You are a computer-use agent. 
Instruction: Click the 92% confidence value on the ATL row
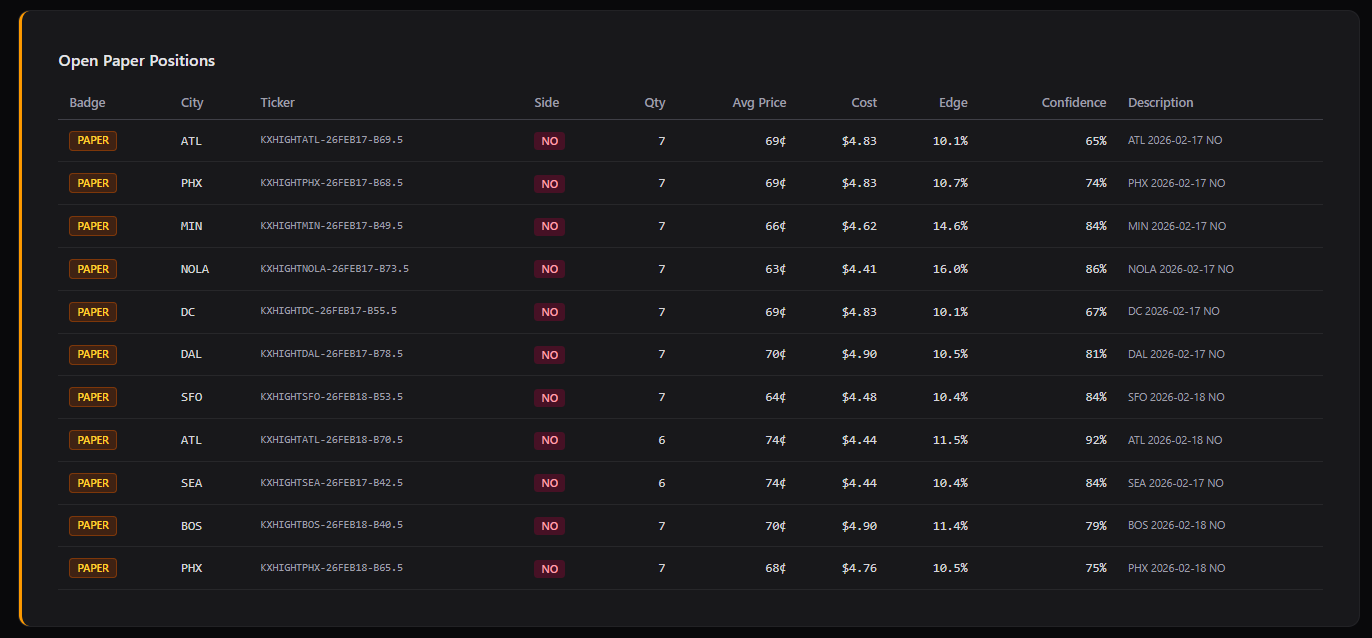click(x=1098, y=440)
